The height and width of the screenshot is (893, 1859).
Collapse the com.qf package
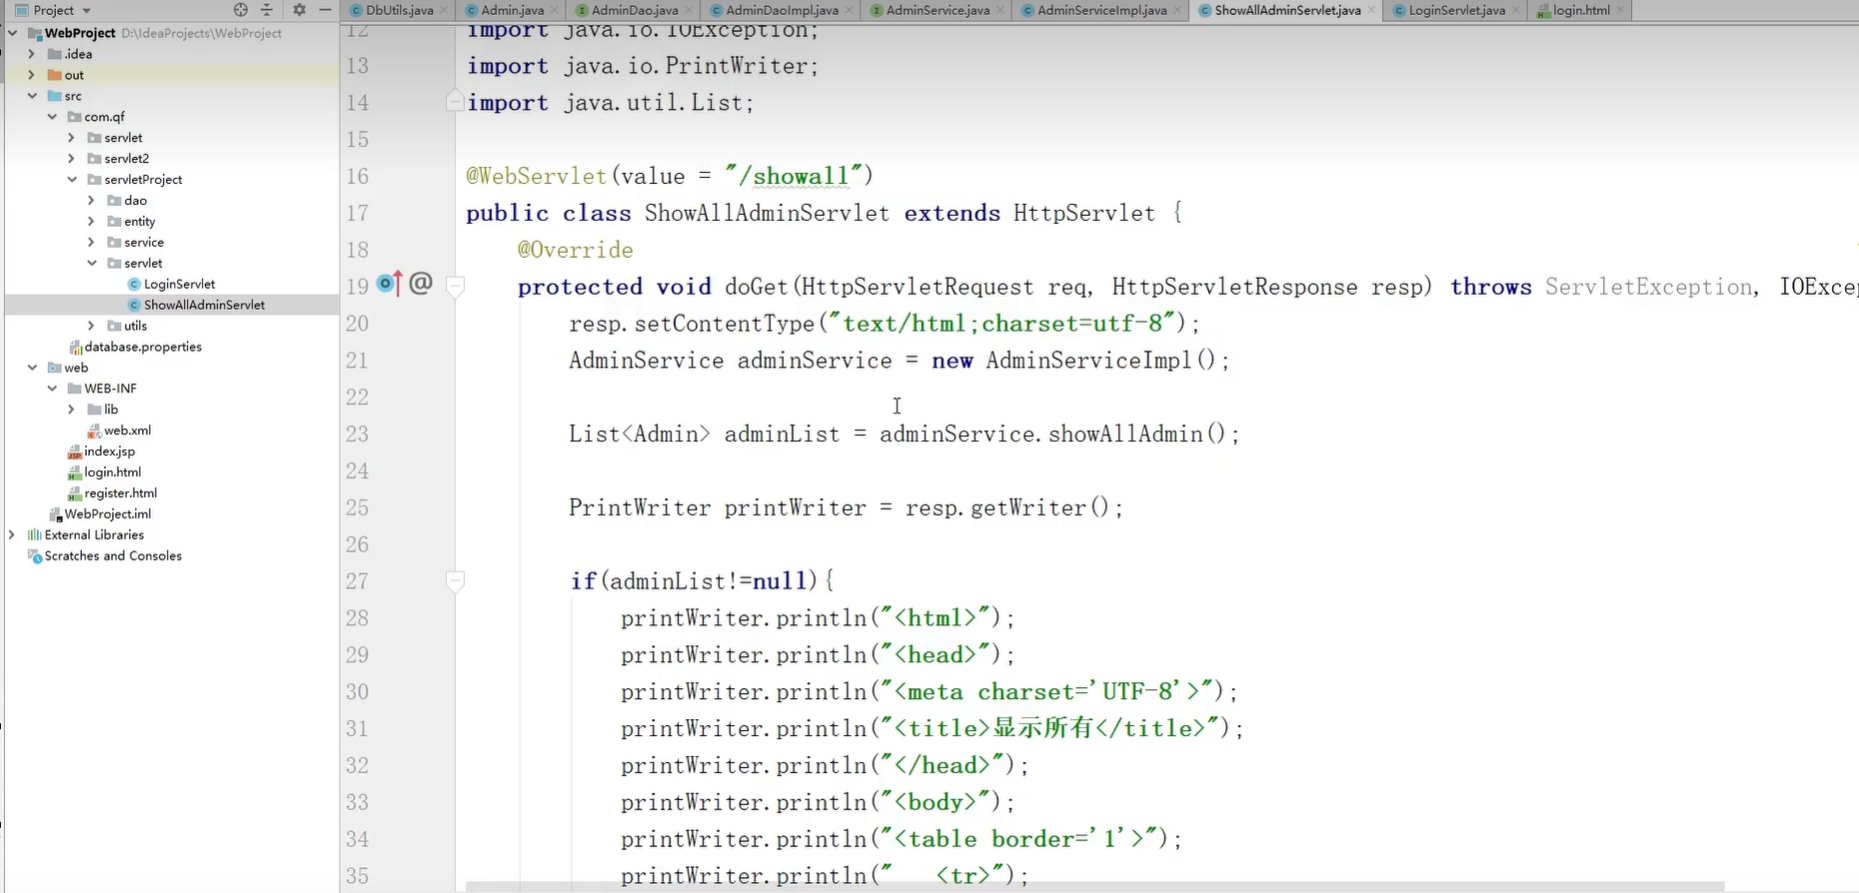pos(52,117)
